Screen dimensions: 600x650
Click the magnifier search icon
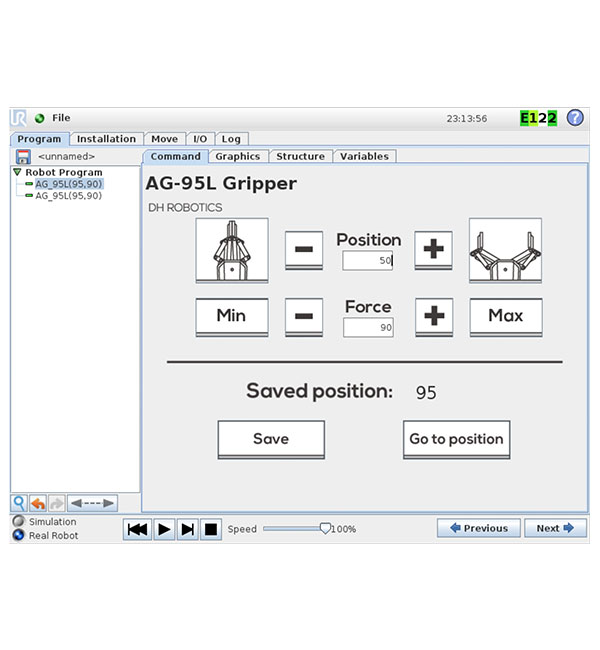[x=19, y=503]
